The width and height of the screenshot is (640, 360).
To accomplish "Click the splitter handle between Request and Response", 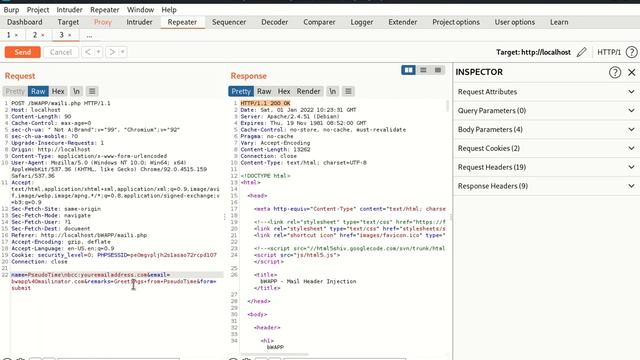I will click(224, 217).
